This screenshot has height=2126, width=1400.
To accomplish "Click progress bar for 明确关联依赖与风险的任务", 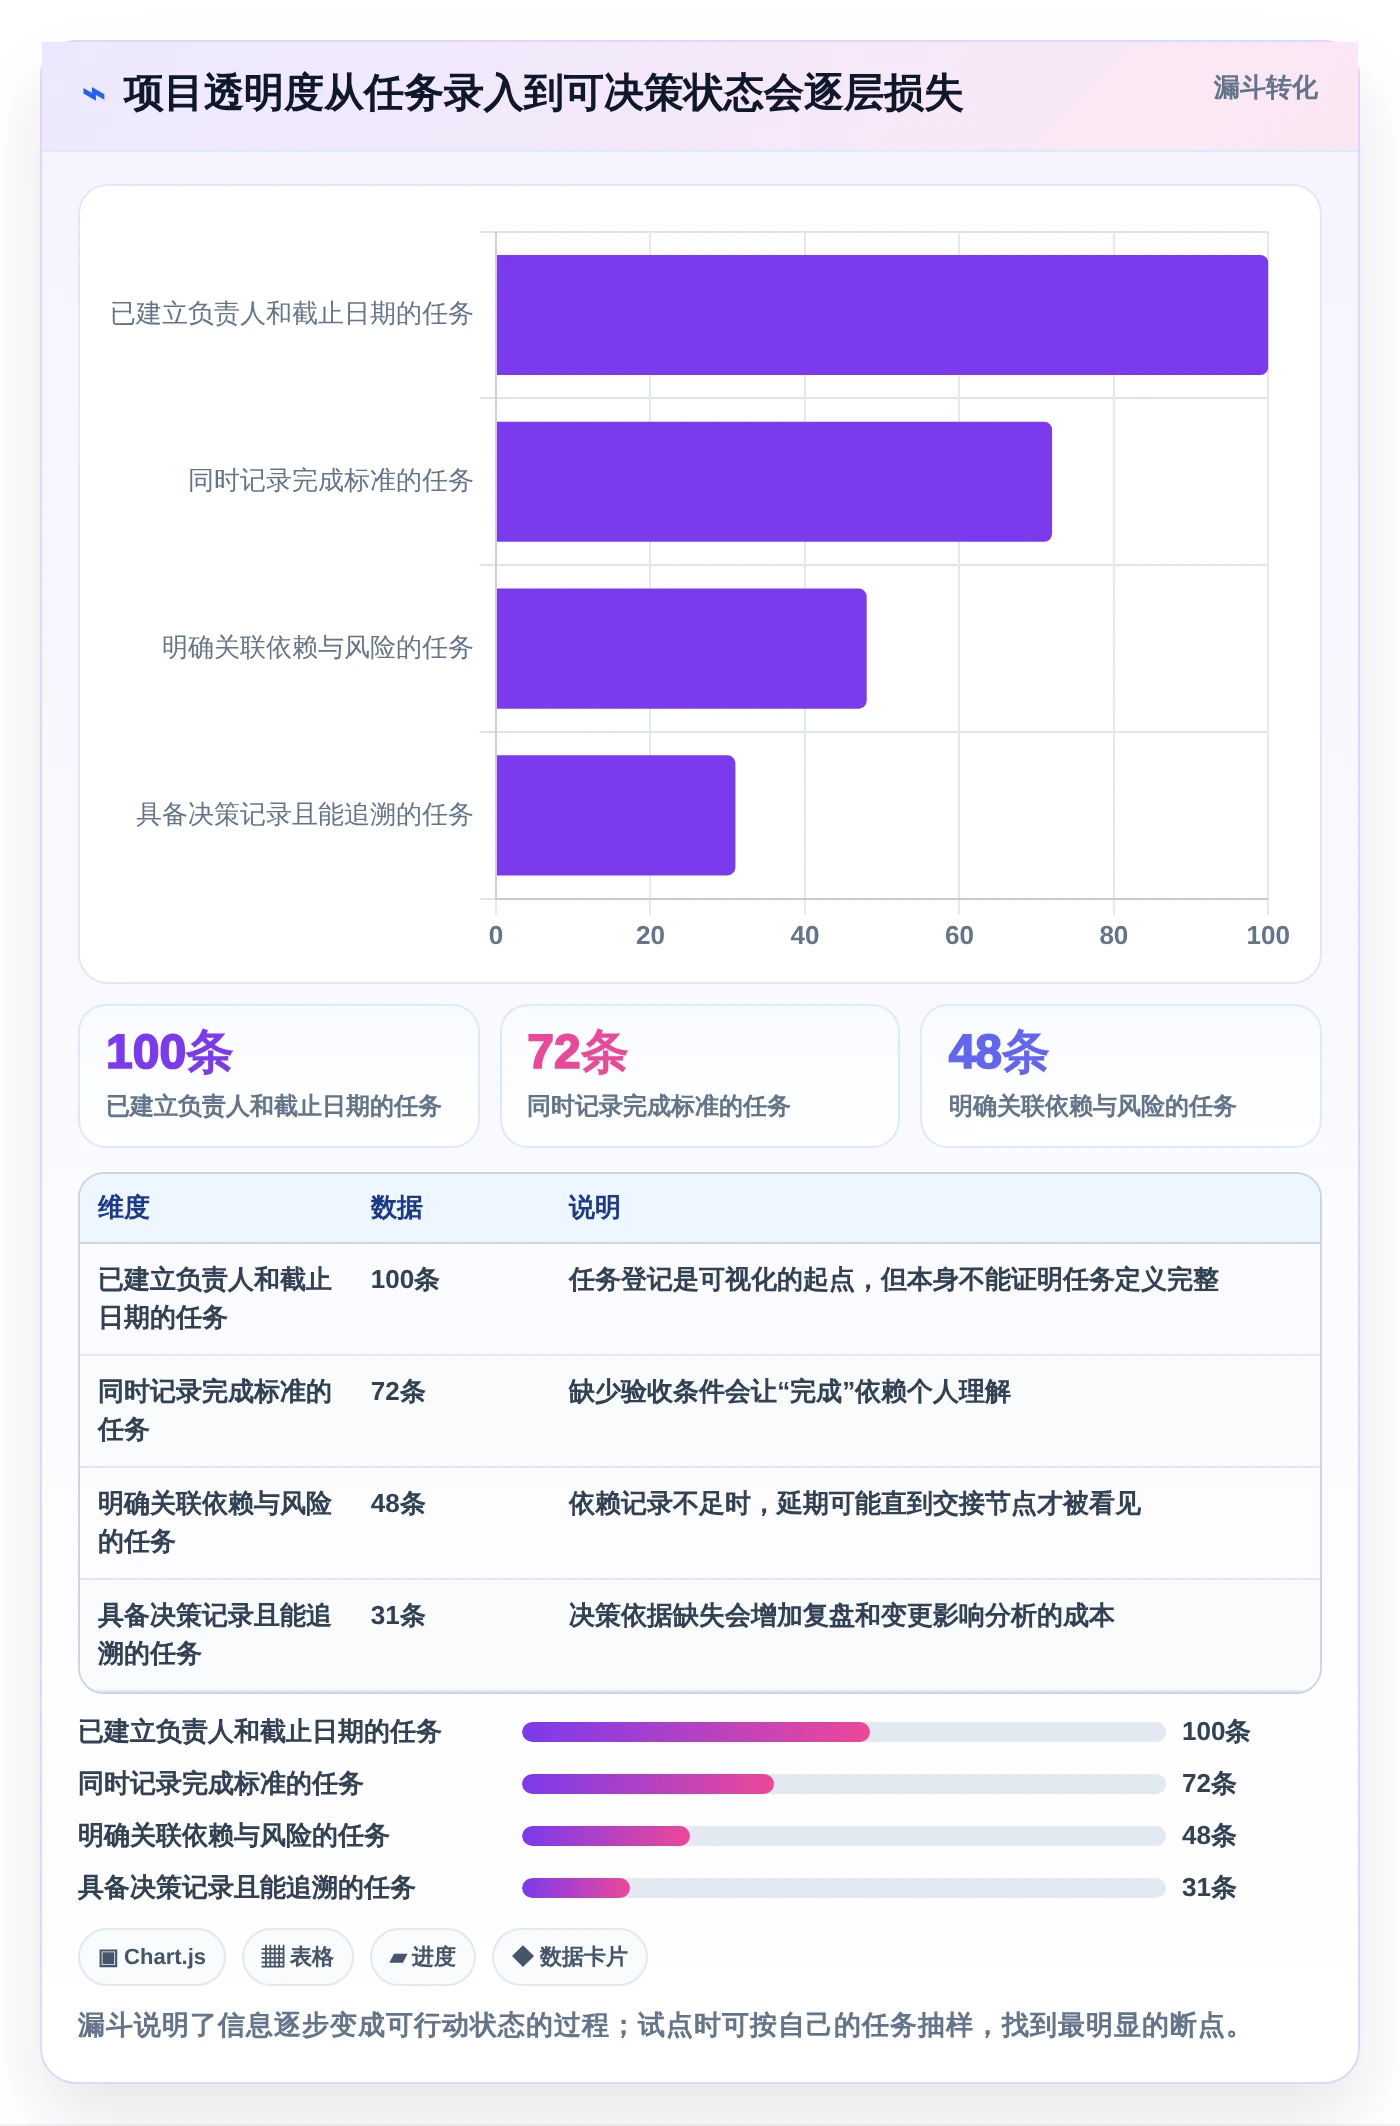I will point(844,1836).
